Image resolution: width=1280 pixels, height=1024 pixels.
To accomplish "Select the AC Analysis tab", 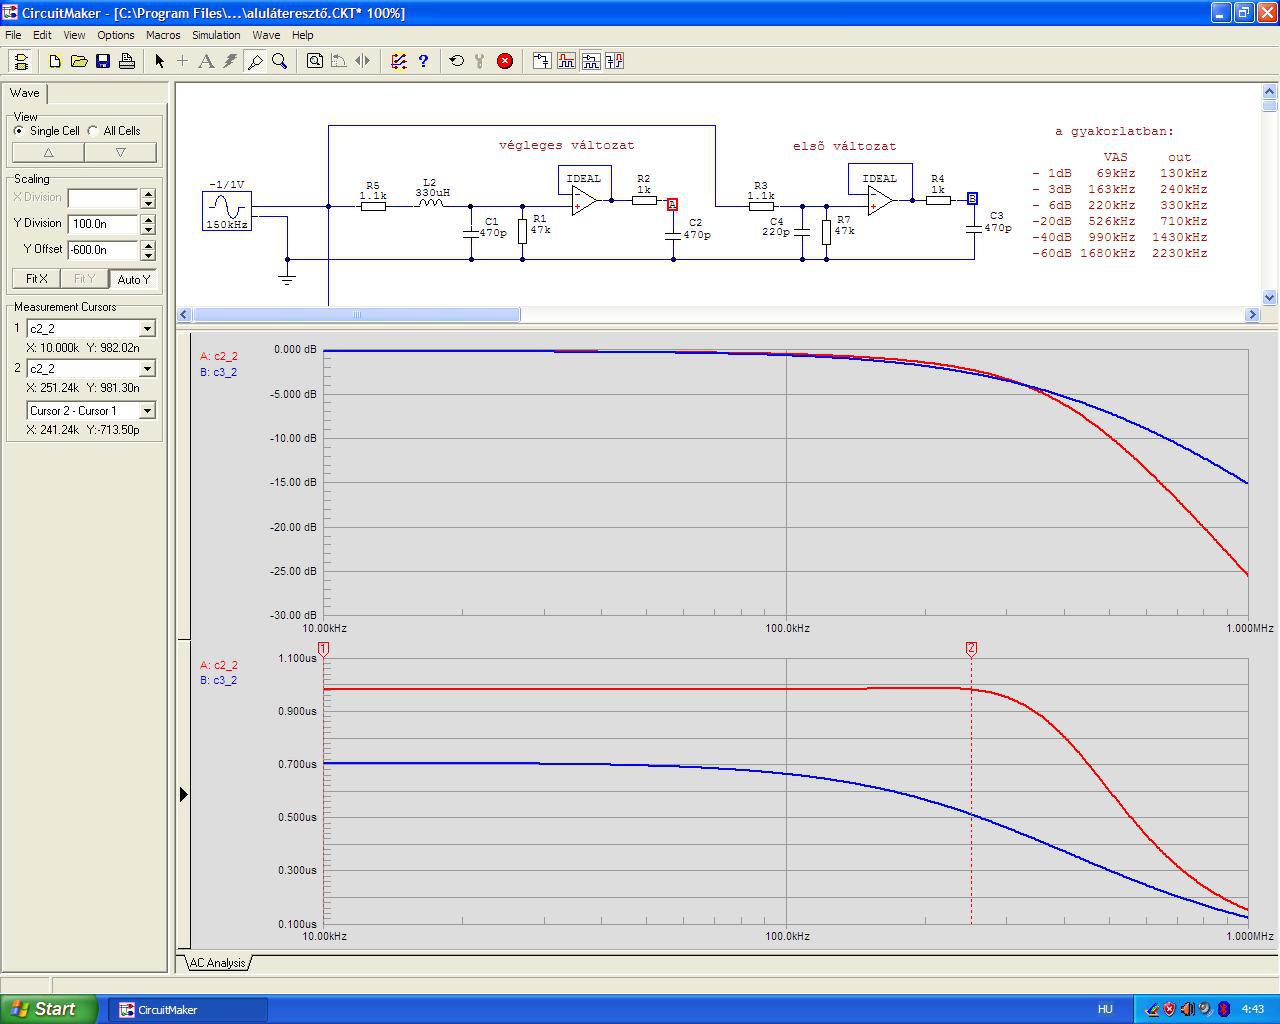I will (x=216, y=963).
